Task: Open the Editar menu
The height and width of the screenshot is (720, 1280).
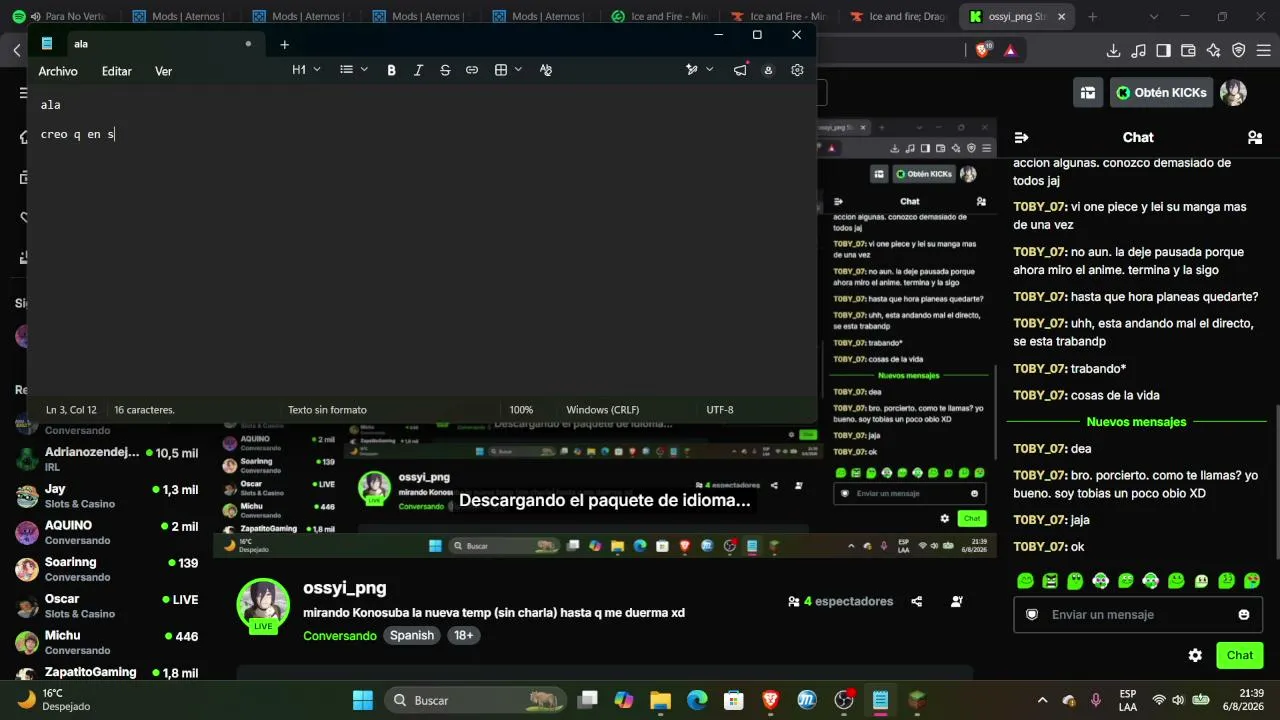Action: 117,71
